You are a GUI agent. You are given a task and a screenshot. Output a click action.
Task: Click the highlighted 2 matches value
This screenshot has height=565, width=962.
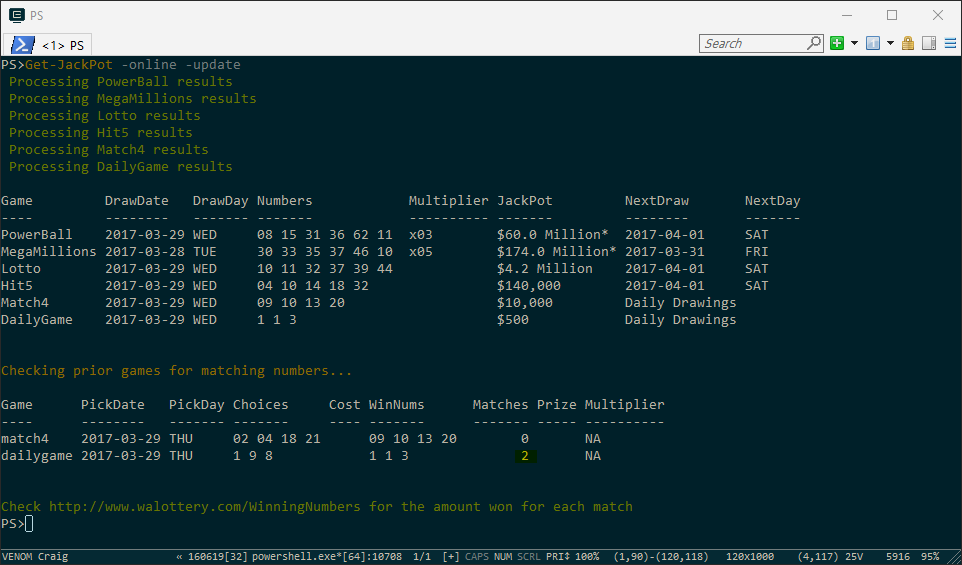525,456
